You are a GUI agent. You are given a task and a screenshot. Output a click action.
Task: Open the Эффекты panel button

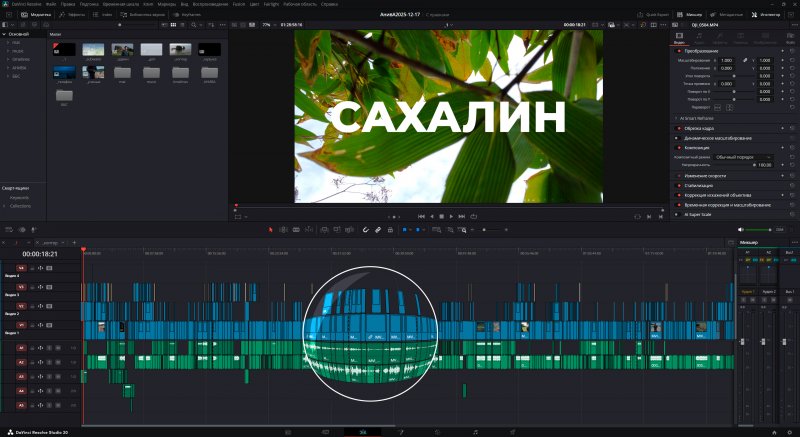72,15
